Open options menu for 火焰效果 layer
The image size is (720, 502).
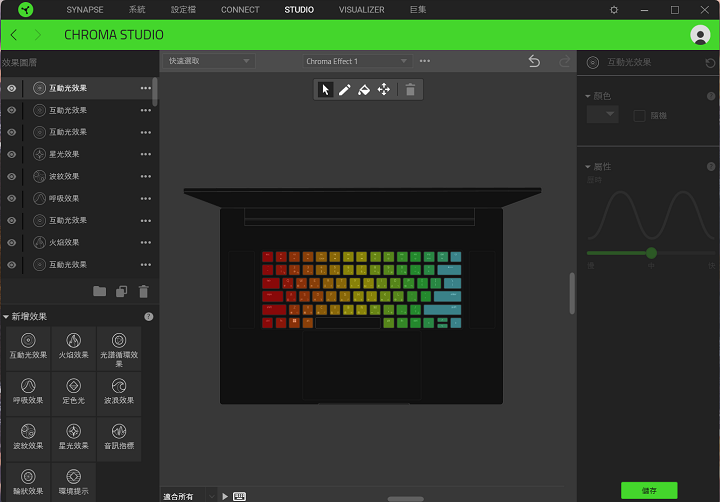pos(146,243)
